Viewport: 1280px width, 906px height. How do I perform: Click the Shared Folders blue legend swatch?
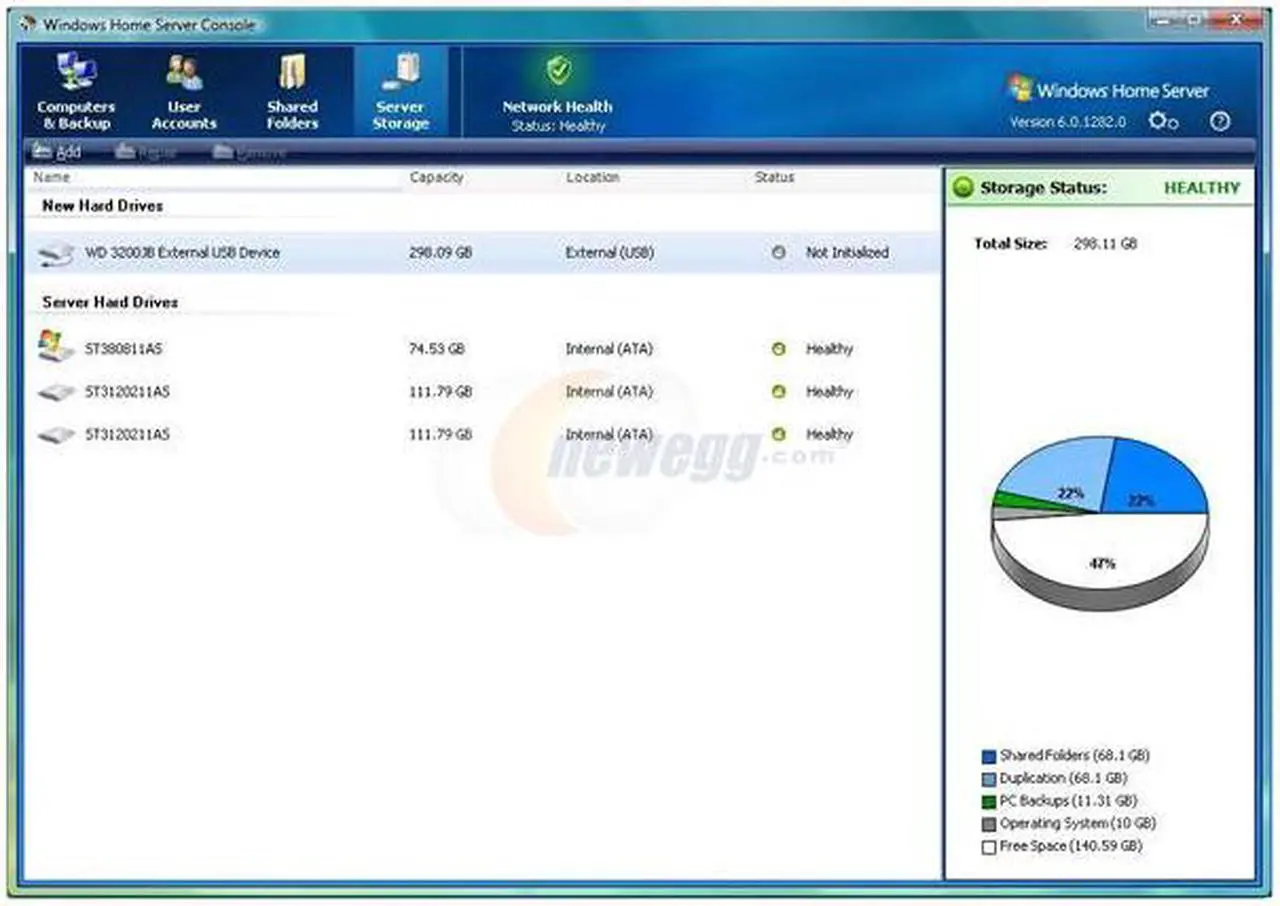click(989, 757)
